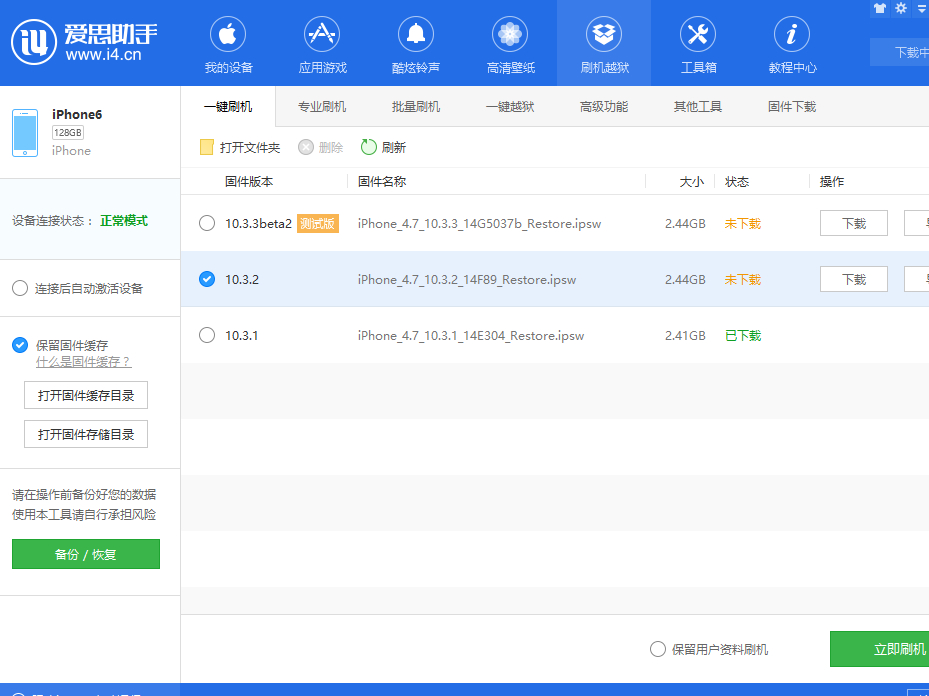Click the iPhone6 device icon
929x696 pixels.
coord(25,133)
